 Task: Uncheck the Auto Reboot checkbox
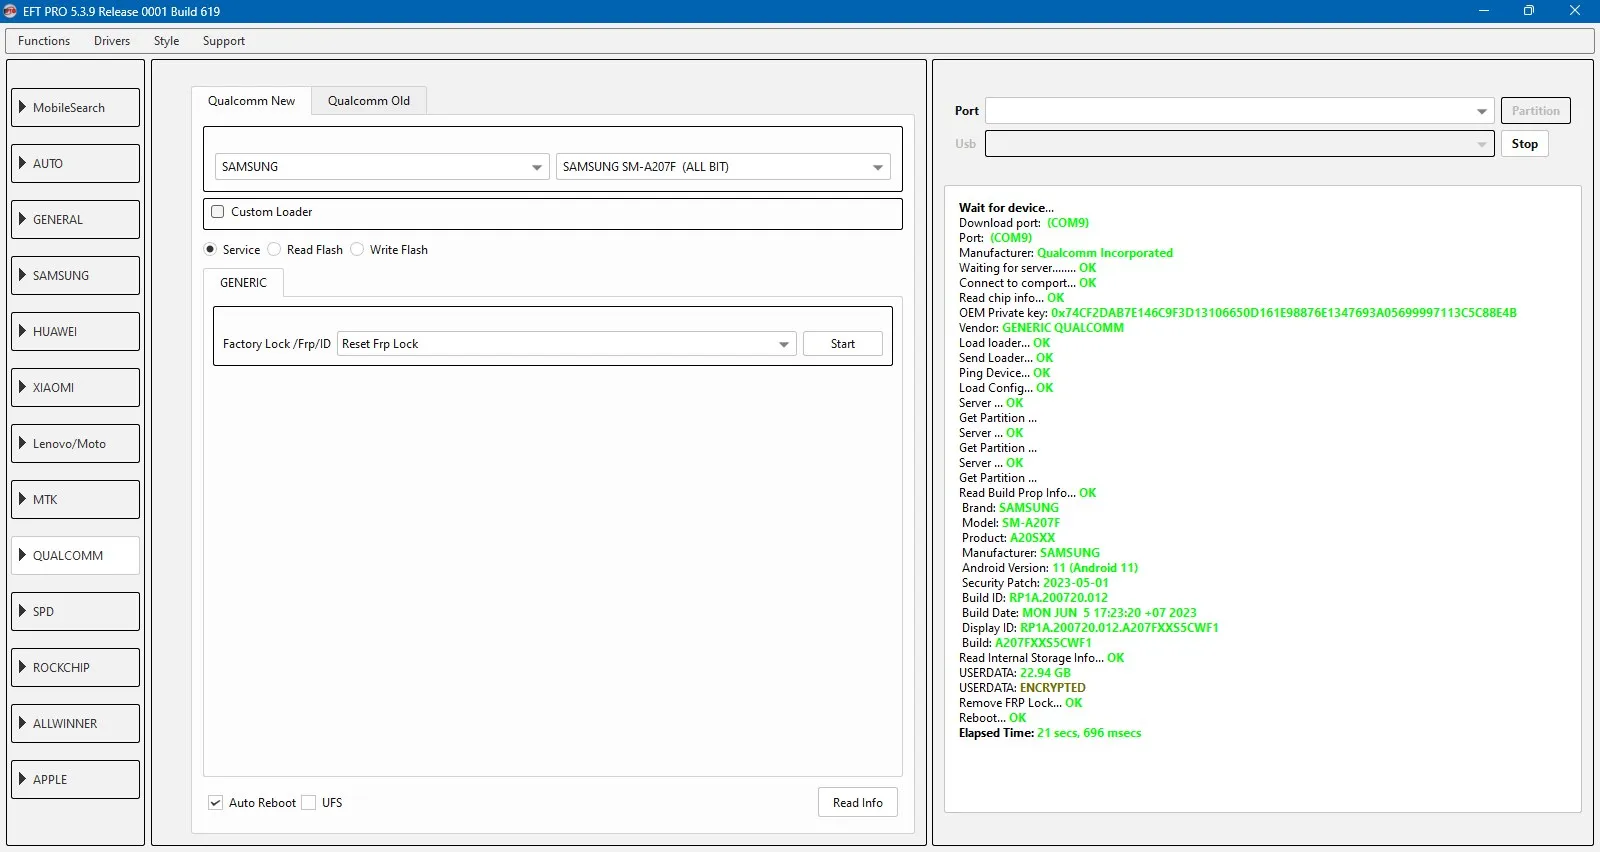tap(216, 803)
